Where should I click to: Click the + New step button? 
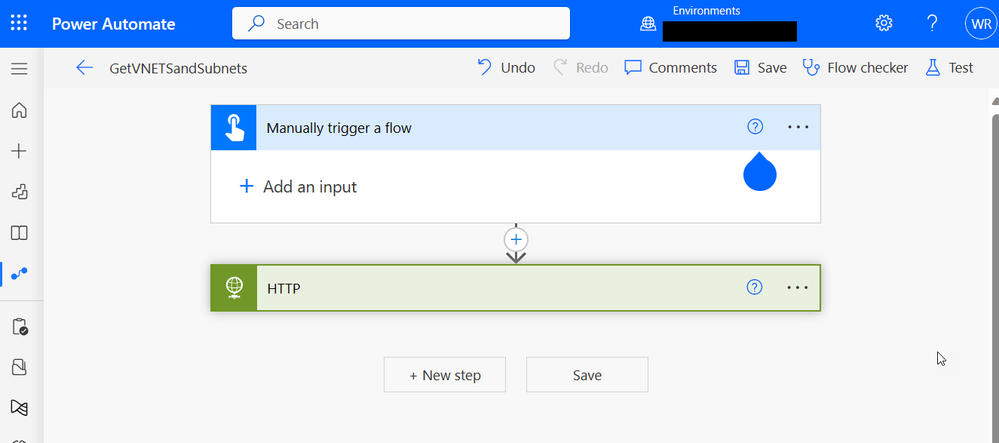445,375
